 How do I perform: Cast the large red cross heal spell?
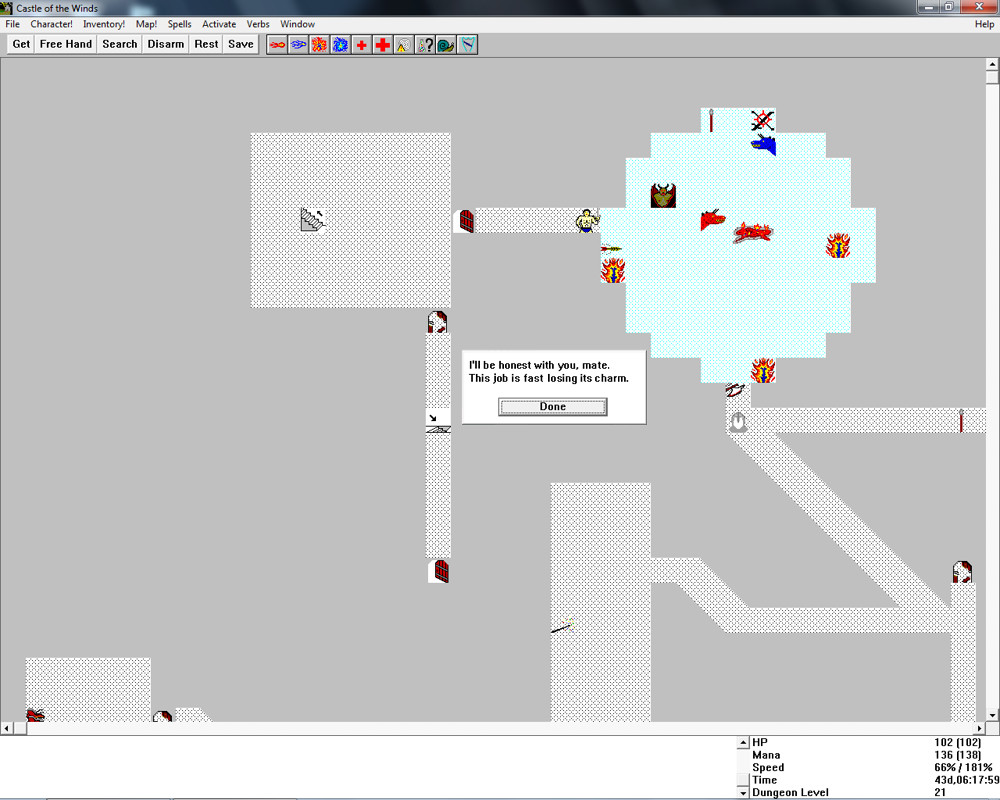383,45
